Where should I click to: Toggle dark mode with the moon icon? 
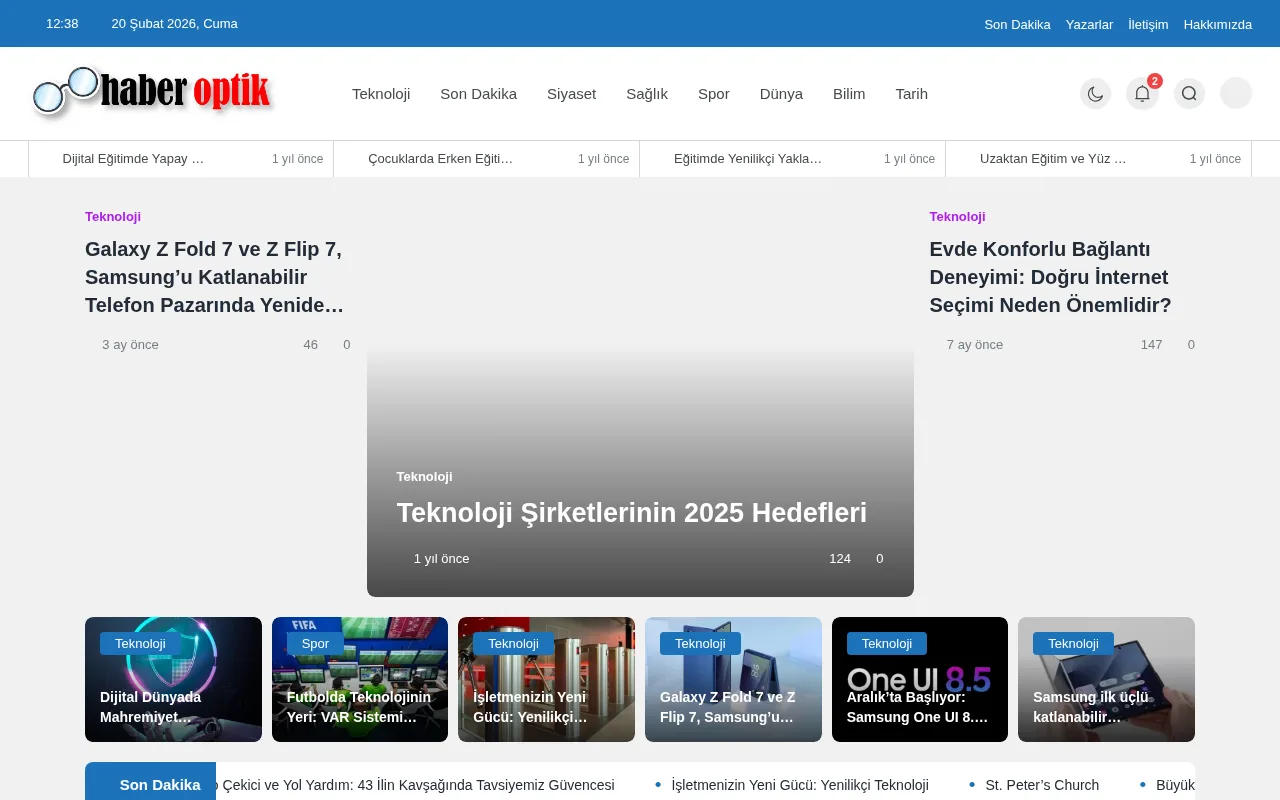coord(1095,93)
